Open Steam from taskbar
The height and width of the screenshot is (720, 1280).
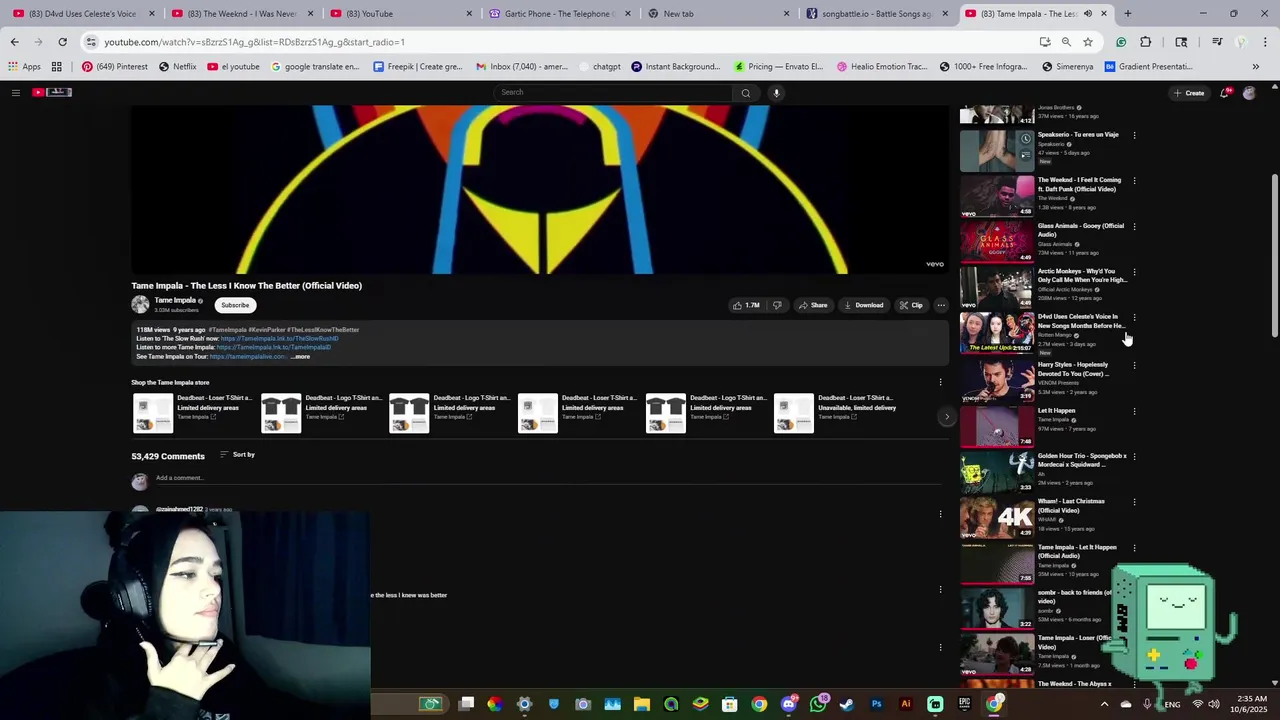tap(847, 704)
